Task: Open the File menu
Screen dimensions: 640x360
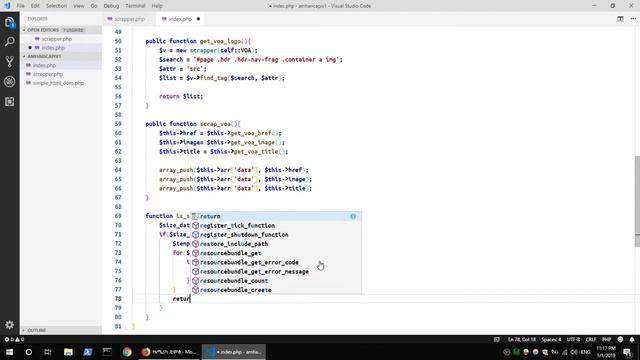Action: click(x=20, y=6)
